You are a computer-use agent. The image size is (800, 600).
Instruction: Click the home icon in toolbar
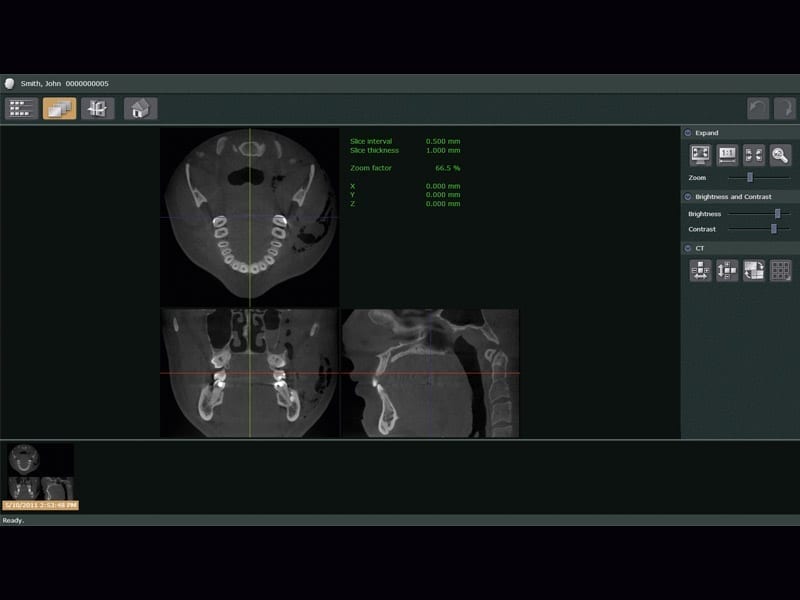point(140,109)
